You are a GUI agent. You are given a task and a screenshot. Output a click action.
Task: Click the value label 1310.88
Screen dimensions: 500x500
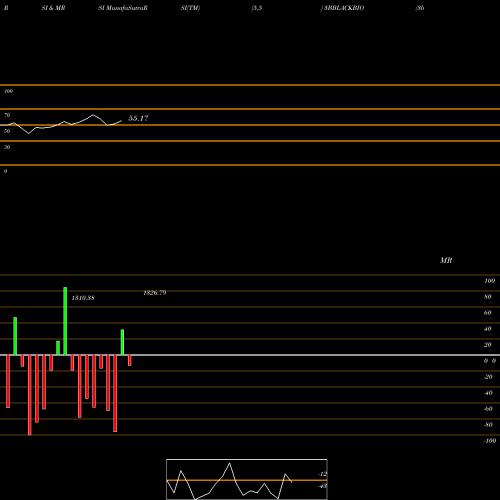click(83, 298)
